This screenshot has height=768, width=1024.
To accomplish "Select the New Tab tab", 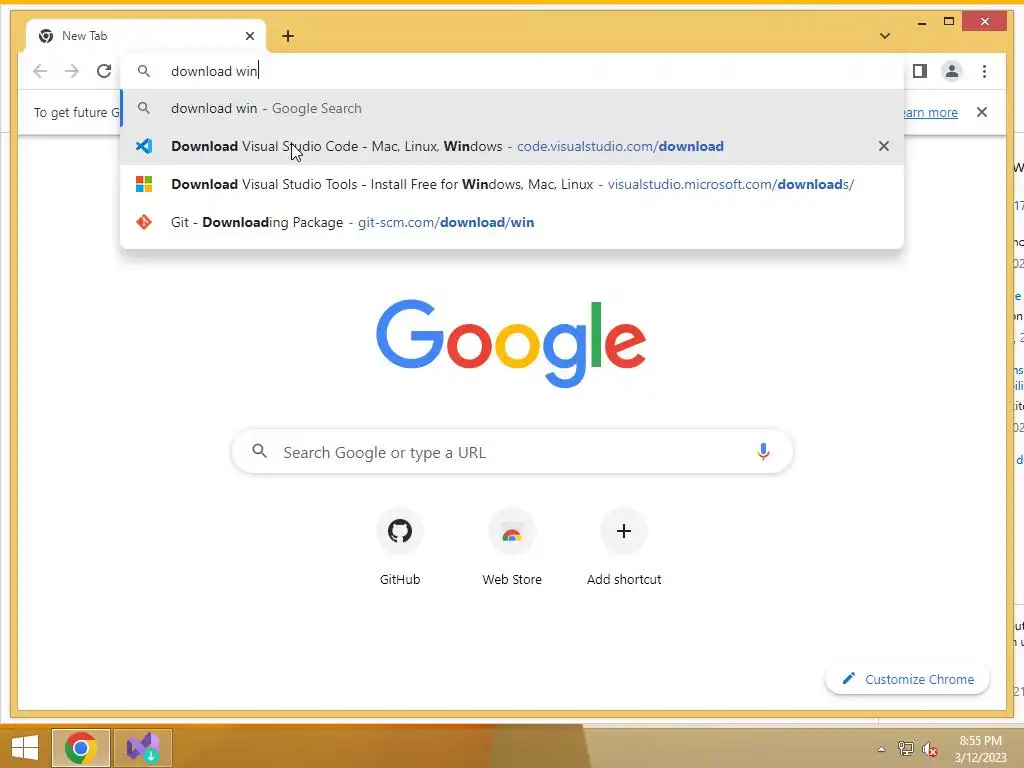I will [146, 36].
